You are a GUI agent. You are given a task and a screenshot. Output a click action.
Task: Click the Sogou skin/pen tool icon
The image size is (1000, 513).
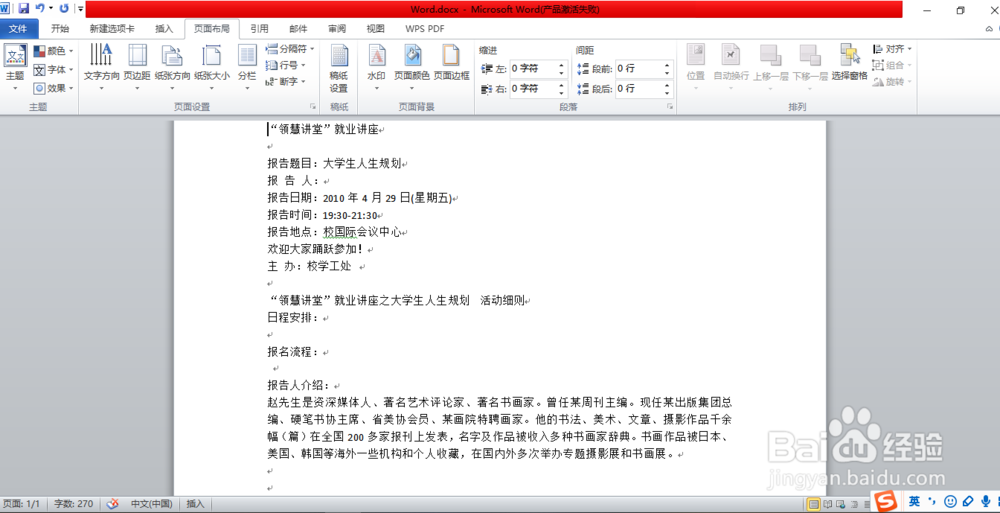[x=967, y=502]
